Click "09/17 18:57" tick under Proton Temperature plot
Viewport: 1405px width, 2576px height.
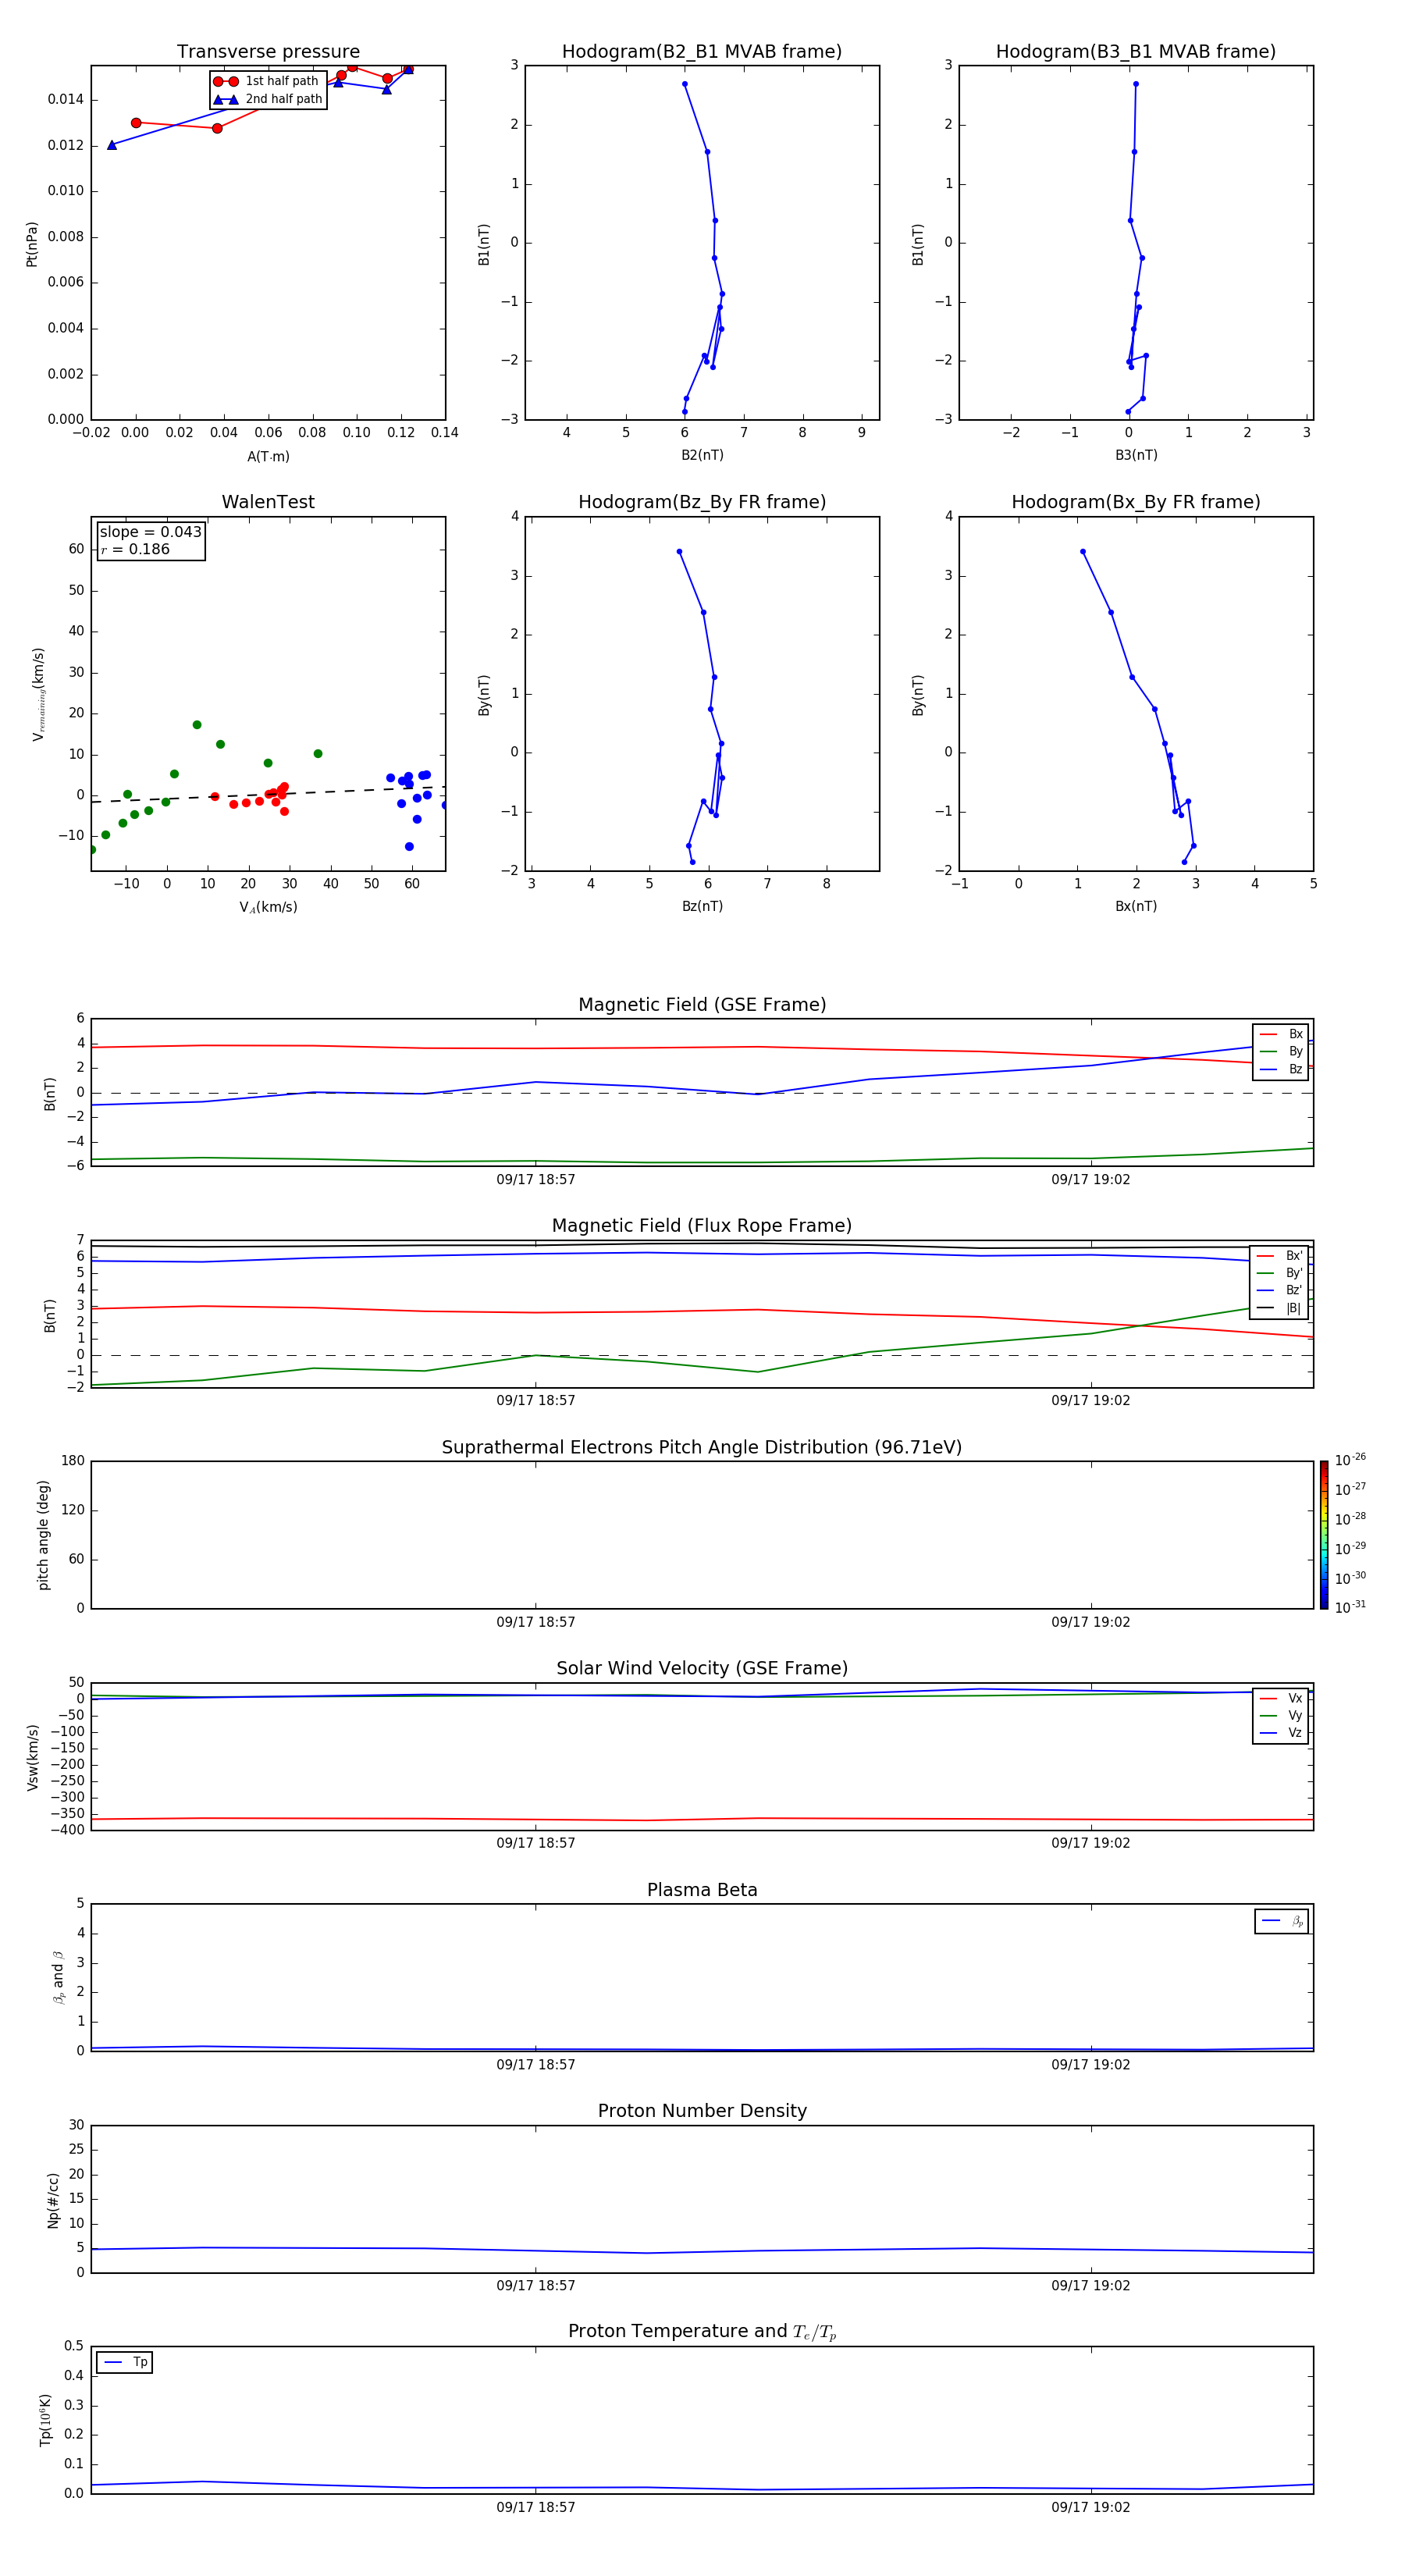536,2507
